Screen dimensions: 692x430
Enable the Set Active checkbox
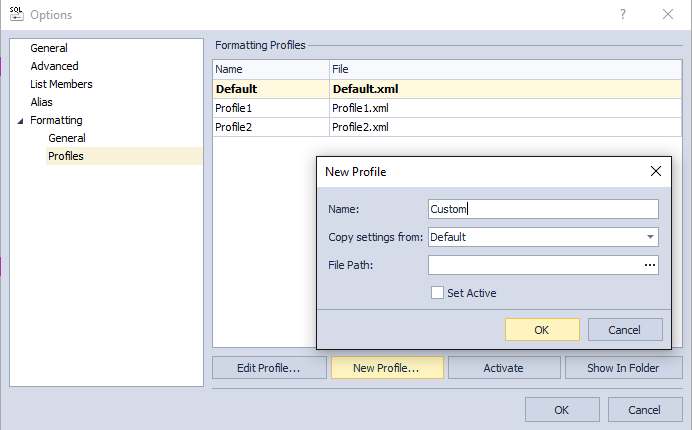point(437,293)
